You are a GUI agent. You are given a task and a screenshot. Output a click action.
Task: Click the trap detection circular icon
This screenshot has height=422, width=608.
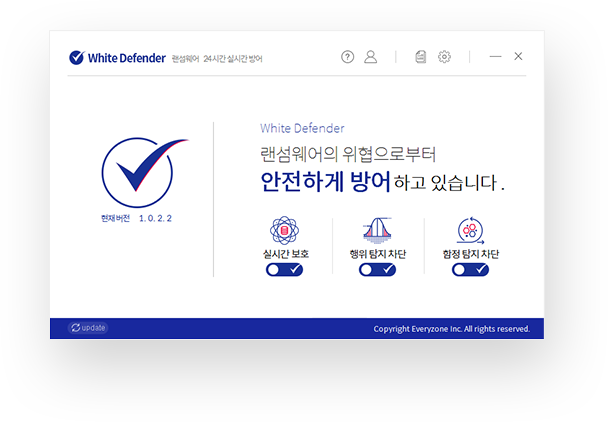click(x=470, y=230)
